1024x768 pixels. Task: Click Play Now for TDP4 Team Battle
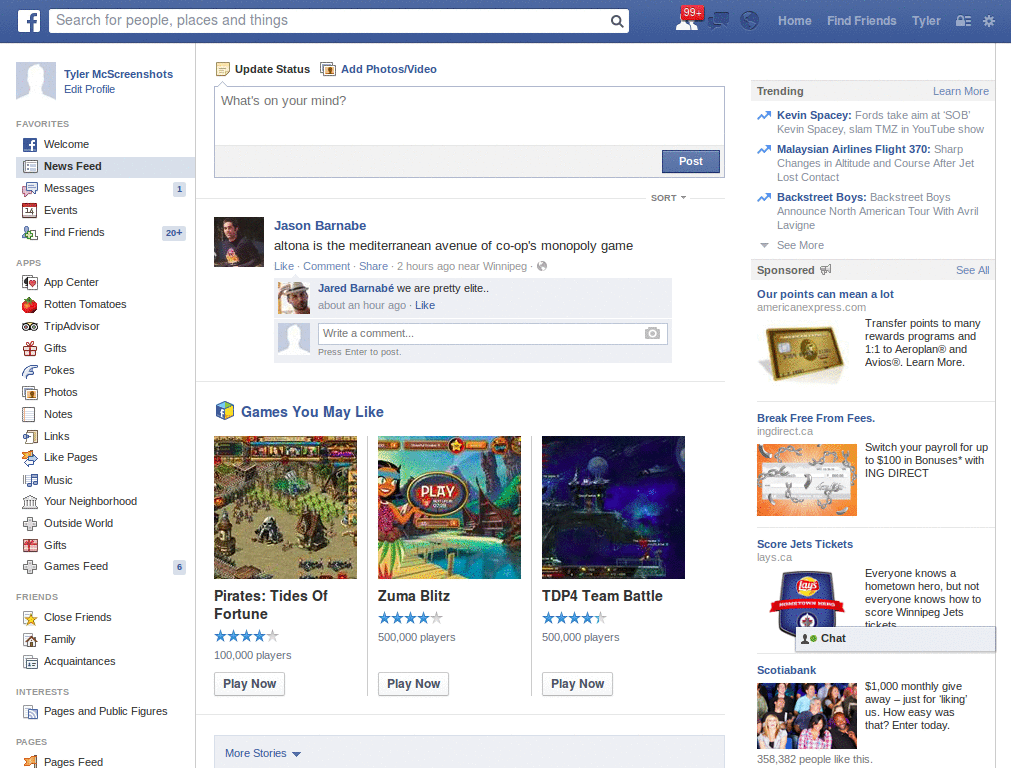coord(577,684)
